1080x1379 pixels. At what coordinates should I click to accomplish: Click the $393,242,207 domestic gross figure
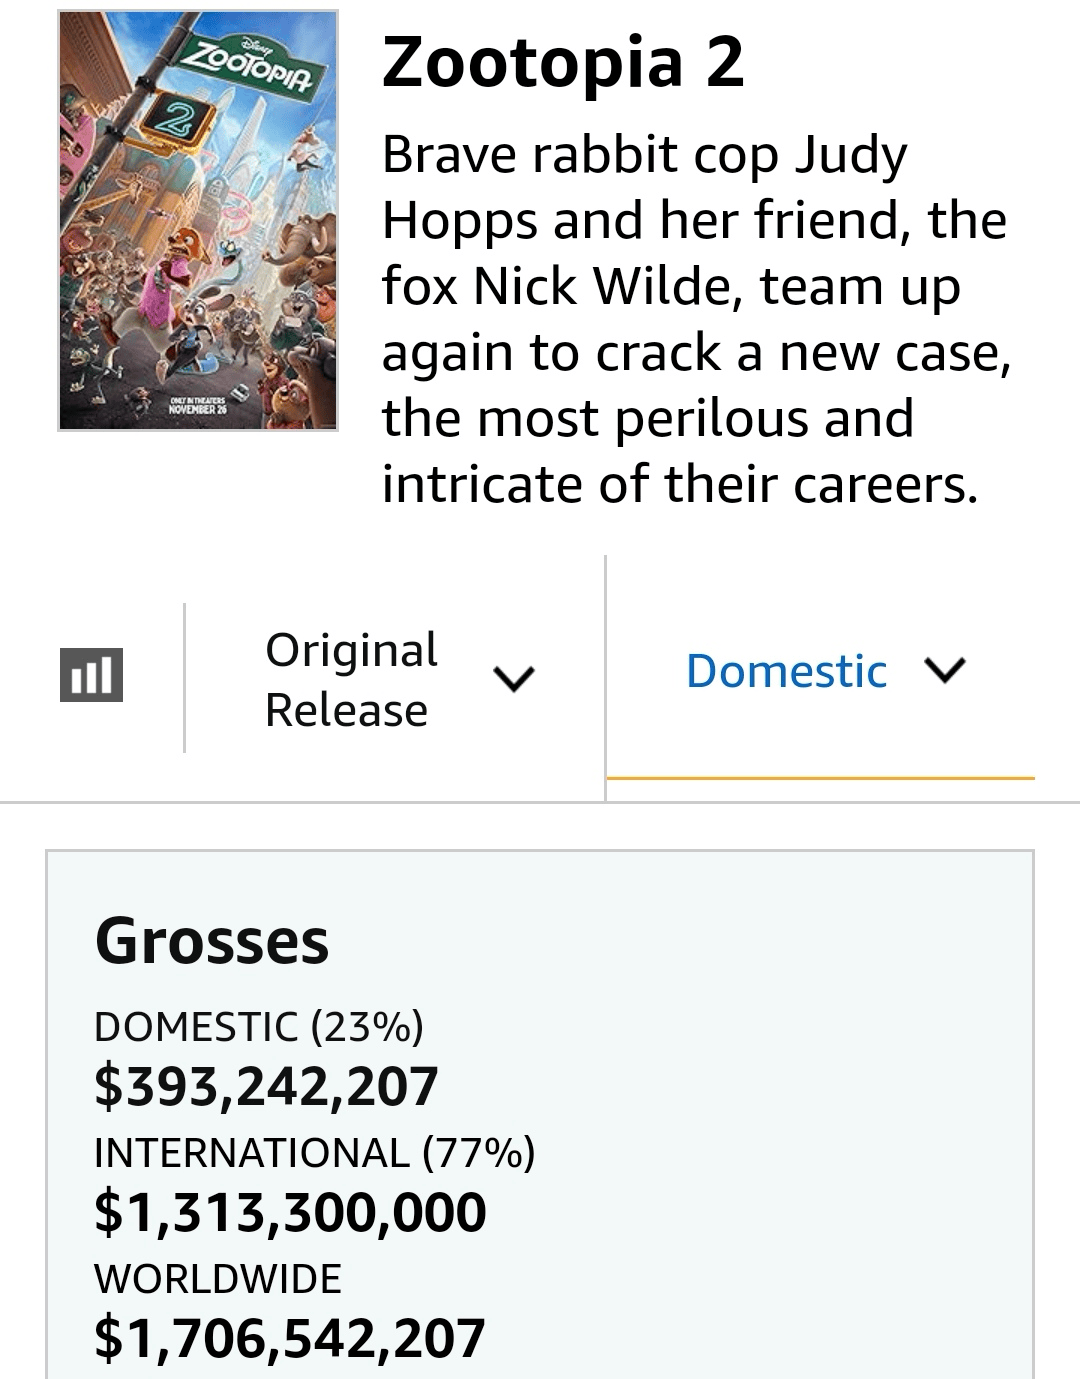(x=266, y=1086)
